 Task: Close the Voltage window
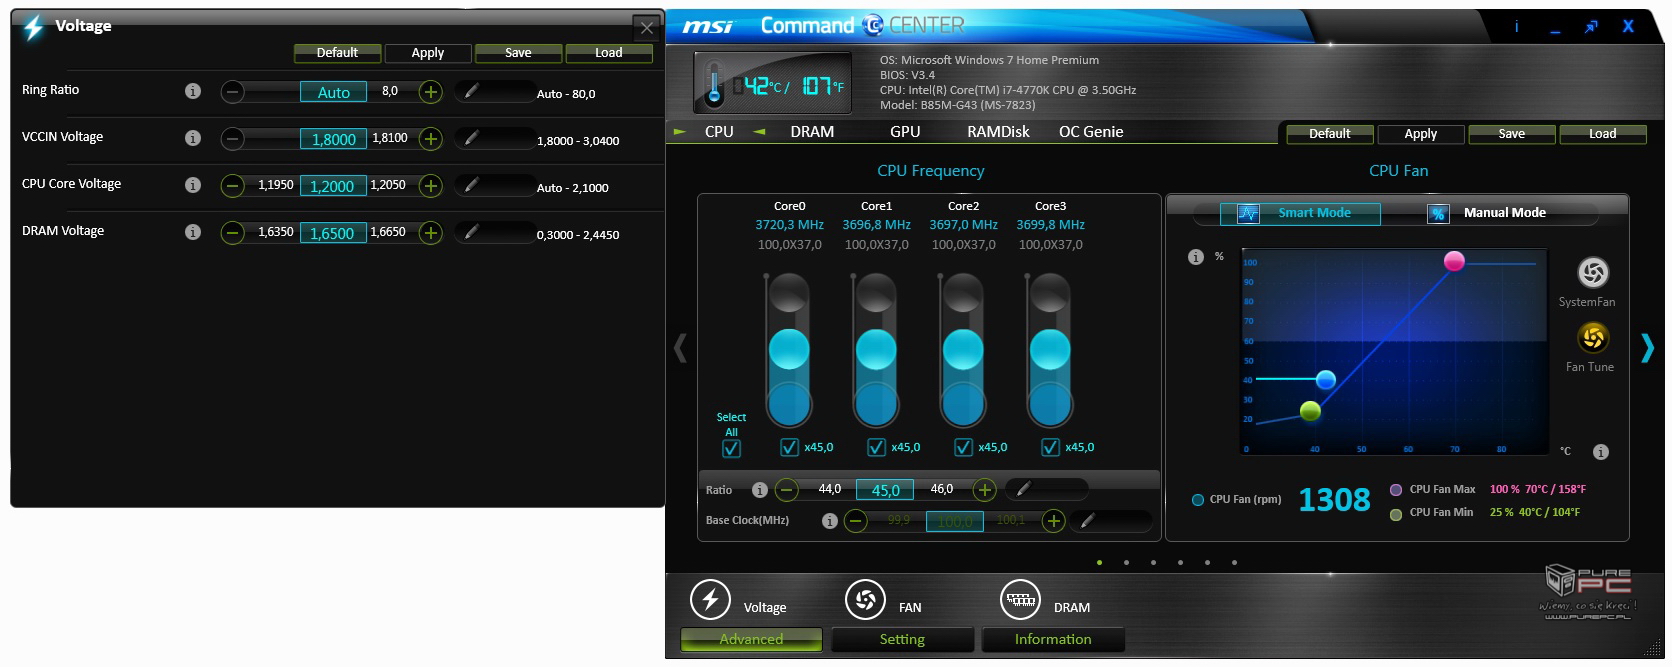(647, 28)
